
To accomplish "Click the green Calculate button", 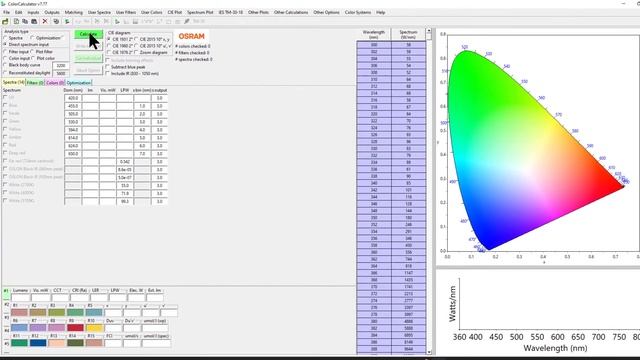I will click(x=88, y=34).
